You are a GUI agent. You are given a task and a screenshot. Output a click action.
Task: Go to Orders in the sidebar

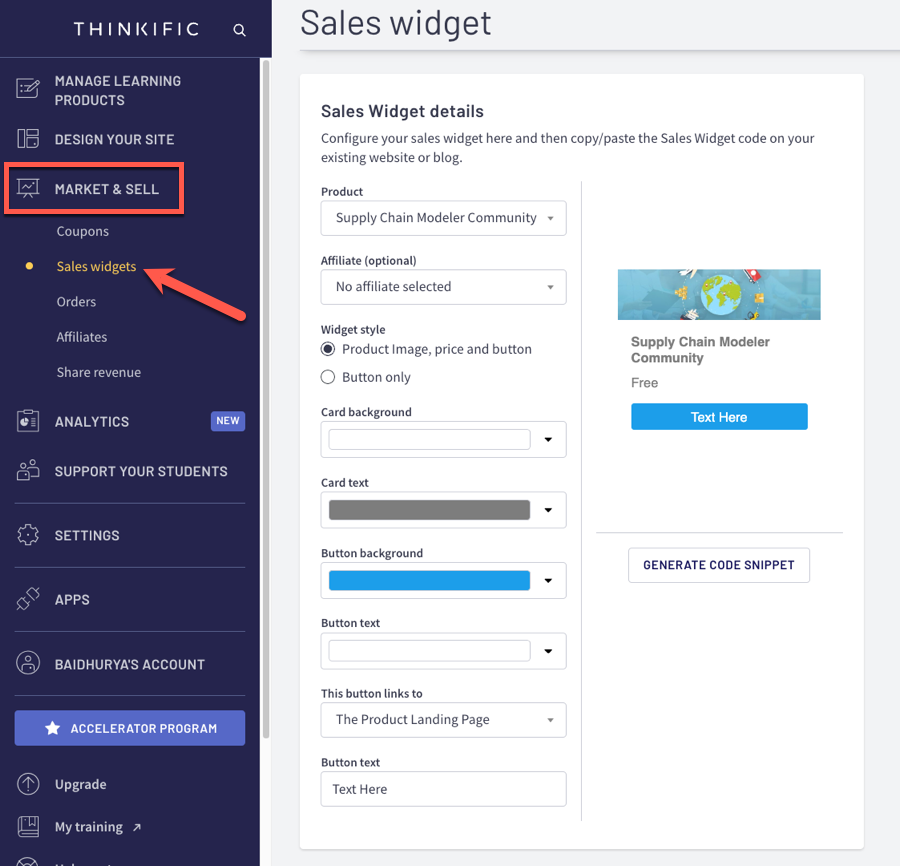[76, 301]
